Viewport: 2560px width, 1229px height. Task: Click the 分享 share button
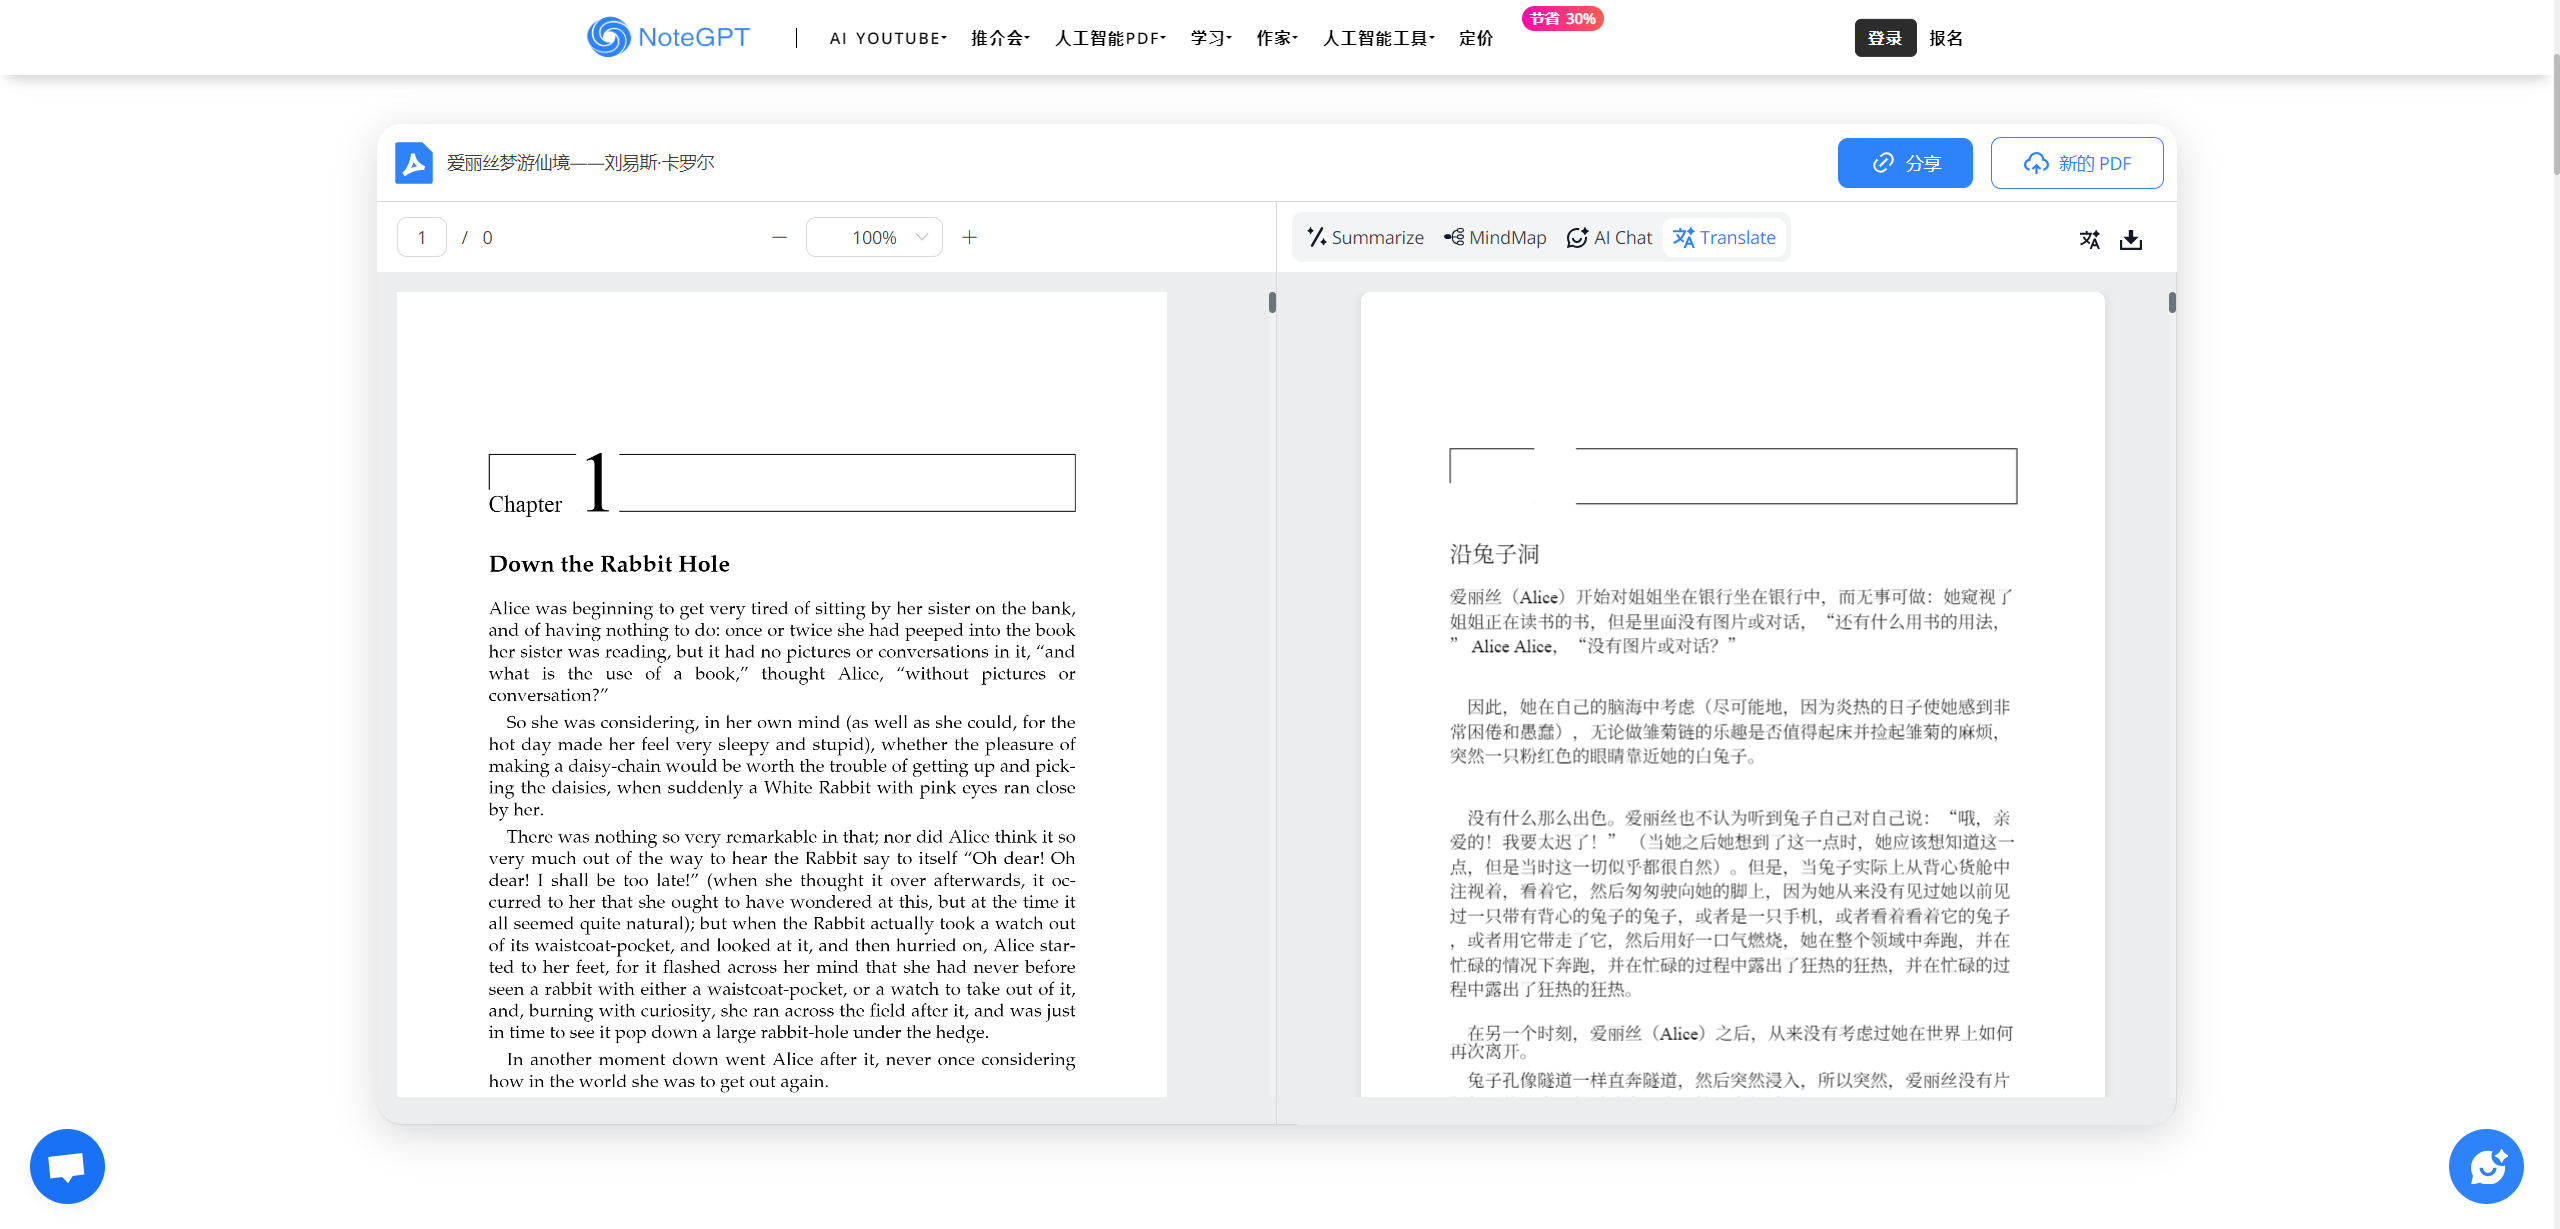click(1905, 163)
